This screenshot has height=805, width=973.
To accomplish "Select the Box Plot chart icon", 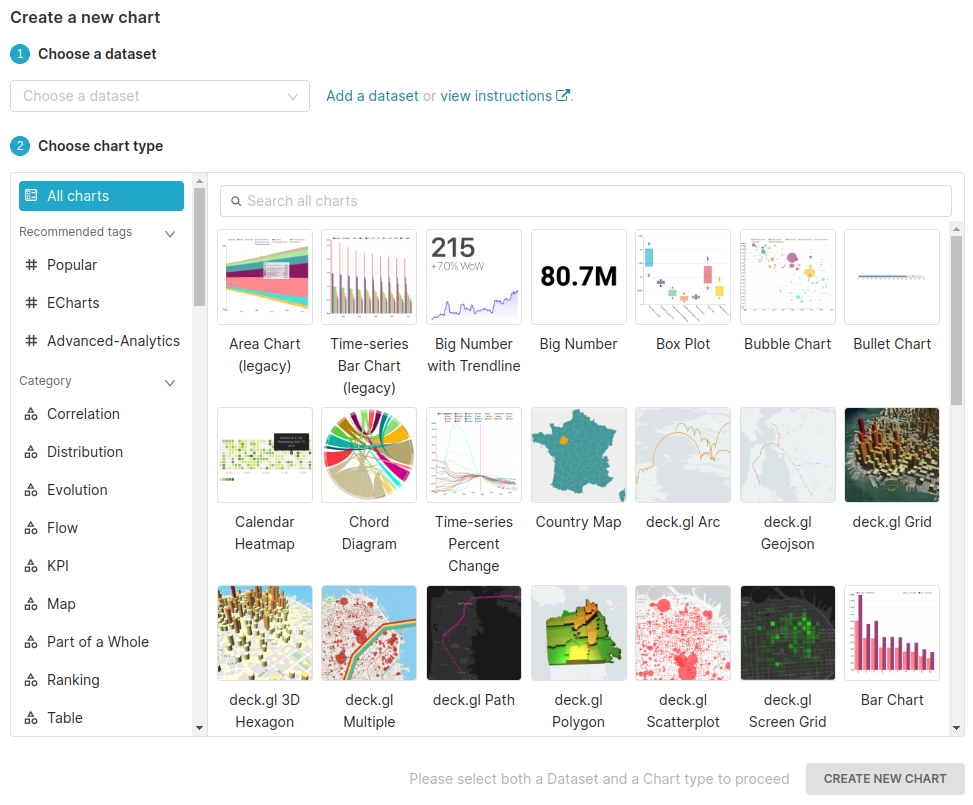I will (683, 277).
